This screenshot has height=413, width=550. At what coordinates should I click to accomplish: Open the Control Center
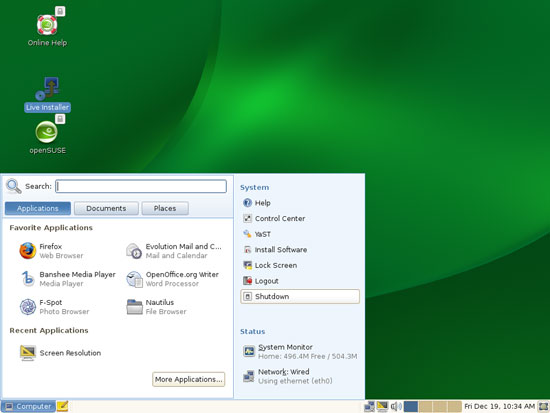[x=274, y=219]
